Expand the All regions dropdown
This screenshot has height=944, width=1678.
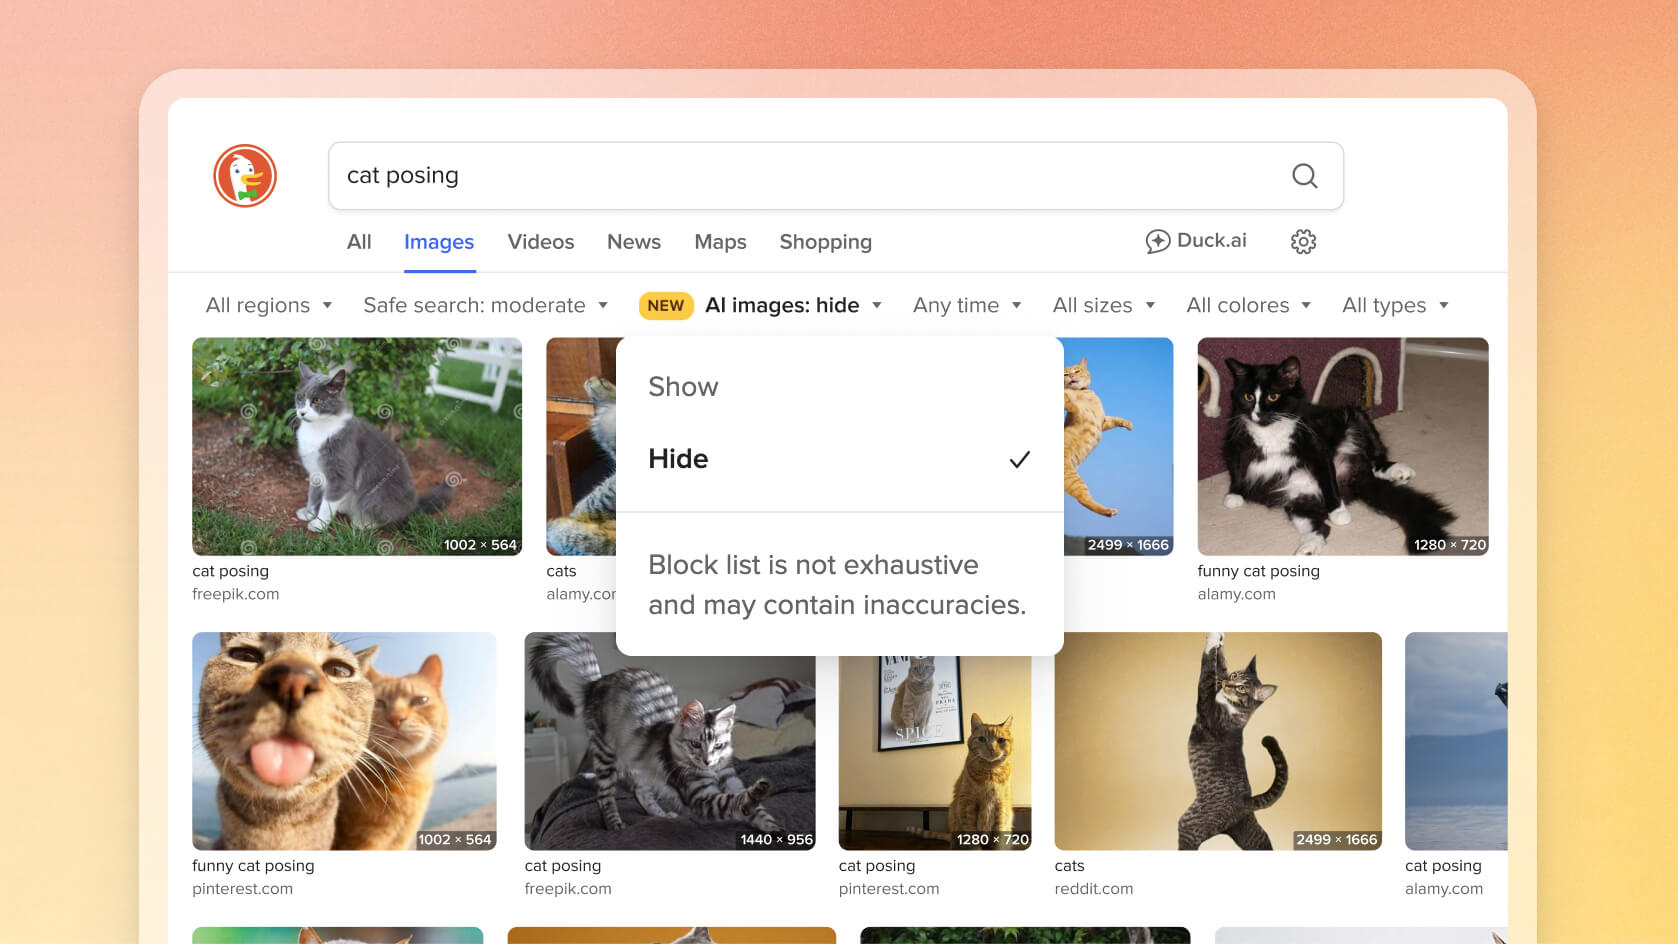pos(268,306)
